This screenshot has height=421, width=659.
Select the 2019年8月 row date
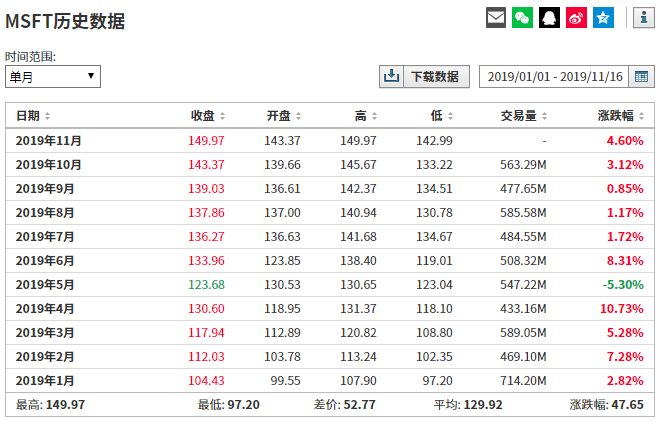45,212
